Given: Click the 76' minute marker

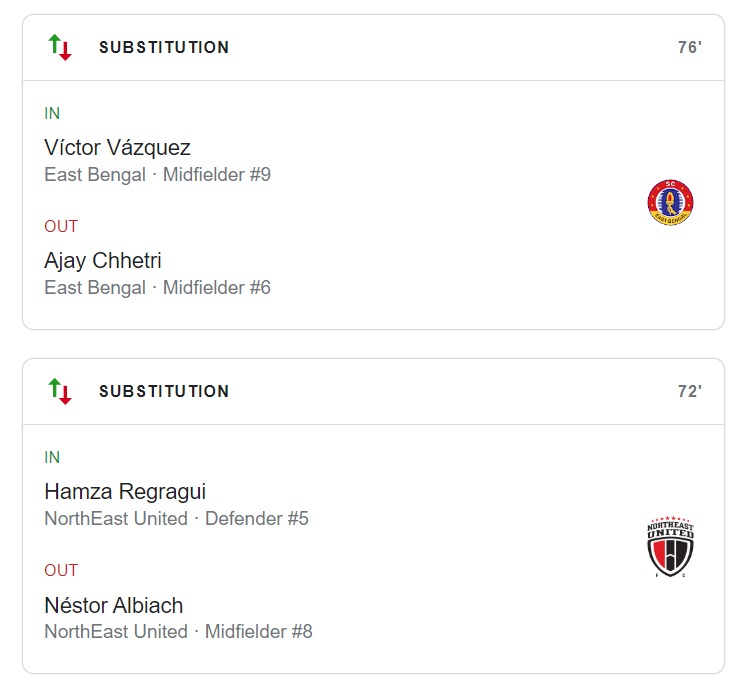Looking at the screenshot, I should (689, 47).
